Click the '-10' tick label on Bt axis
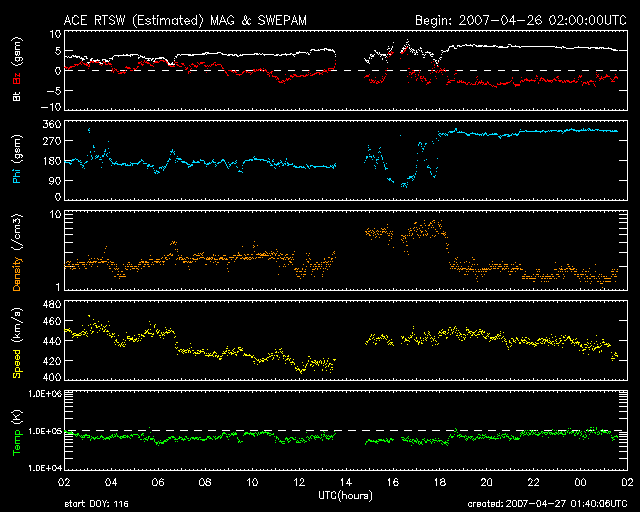Viewport: 640px width, 512px height. click(x=51, y=107)
